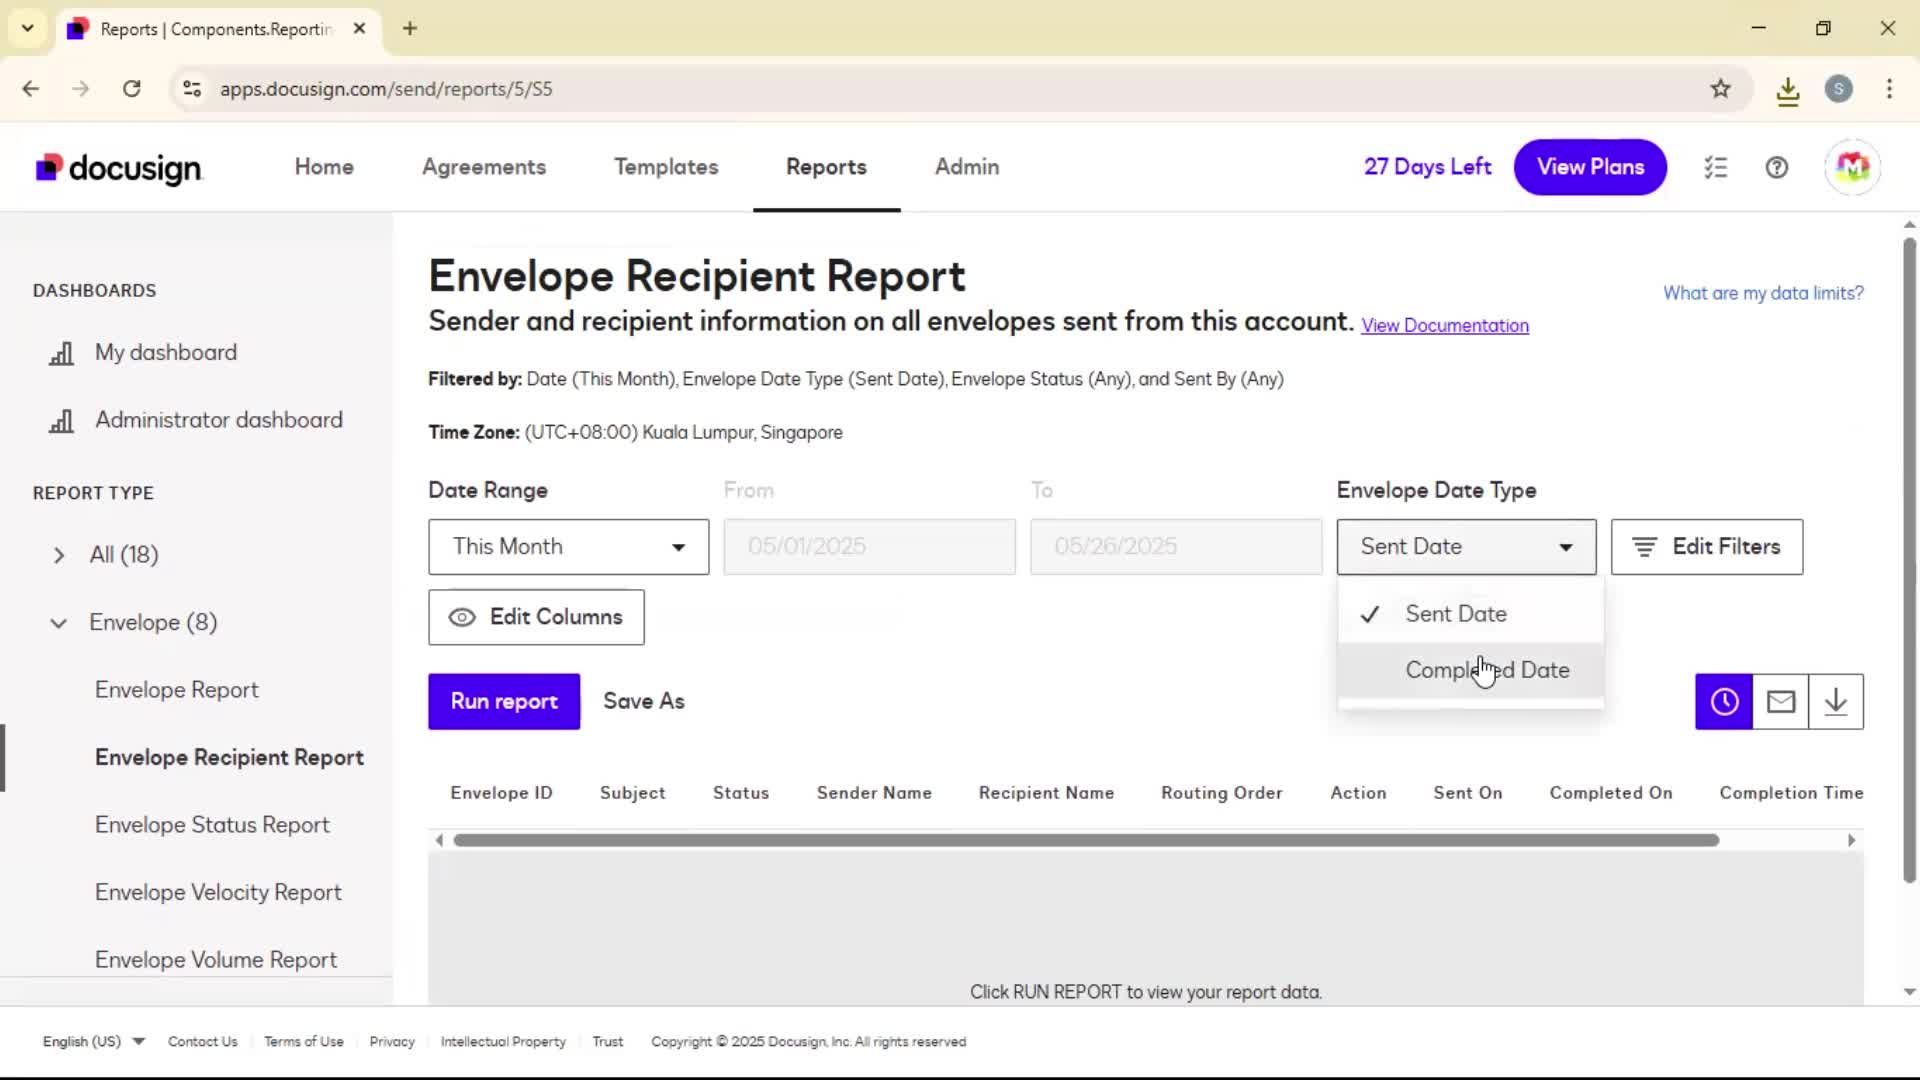The height and width of the screenshot is (1080, 1920).
Task: Click 27 Days Left link
Action: pyautogui.click(x=1427, y=167)
